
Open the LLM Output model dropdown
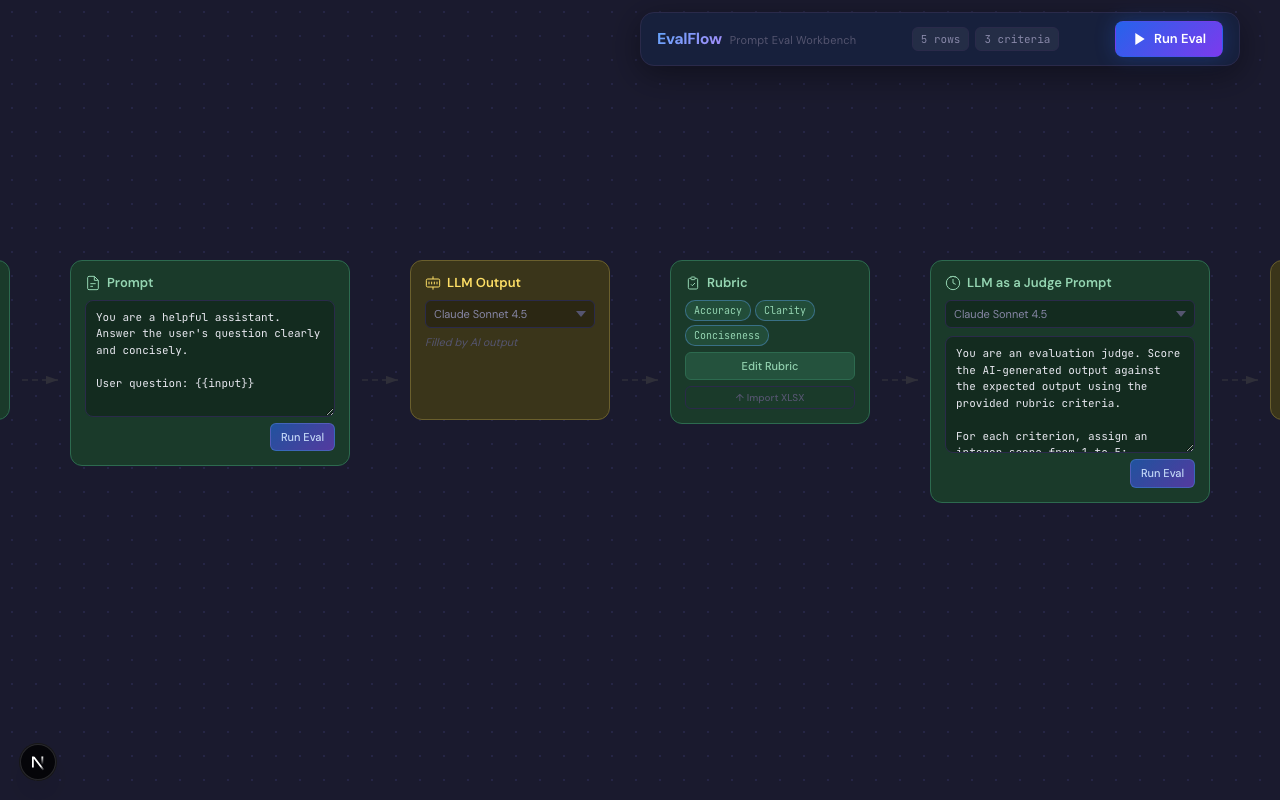[x=510, y=314]
